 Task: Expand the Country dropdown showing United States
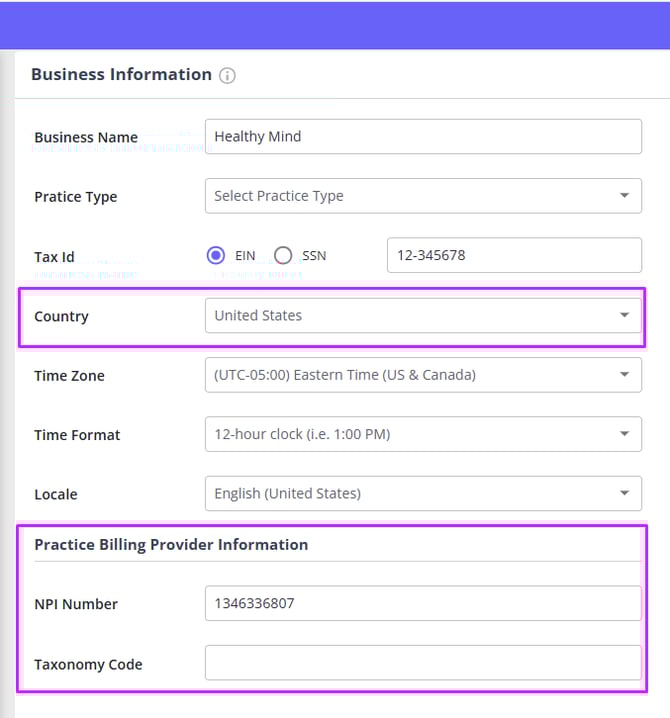click(422, 315)
